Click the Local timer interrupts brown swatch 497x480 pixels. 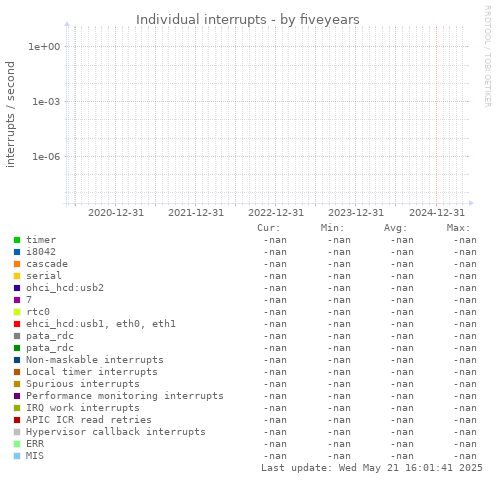pyautogui.click(x=17, y=372)
